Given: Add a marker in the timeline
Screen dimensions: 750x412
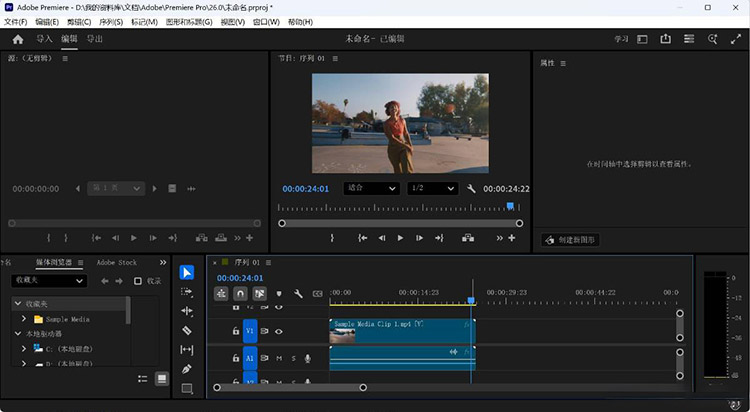Looking at the screenshot, I should [279, 294].
